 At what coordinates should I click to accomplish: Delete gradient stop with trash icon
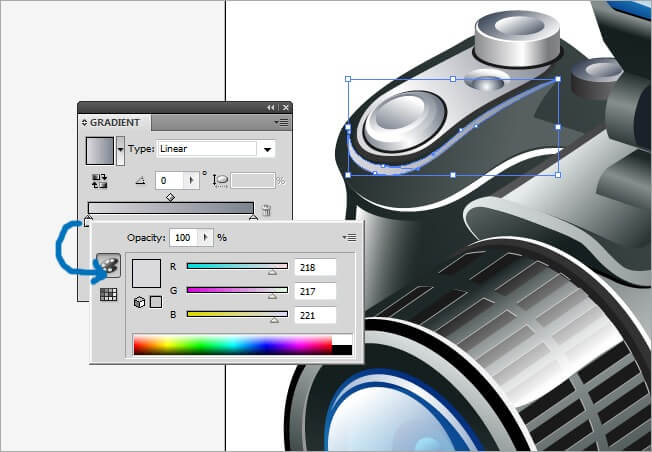[x=266, y=211]
